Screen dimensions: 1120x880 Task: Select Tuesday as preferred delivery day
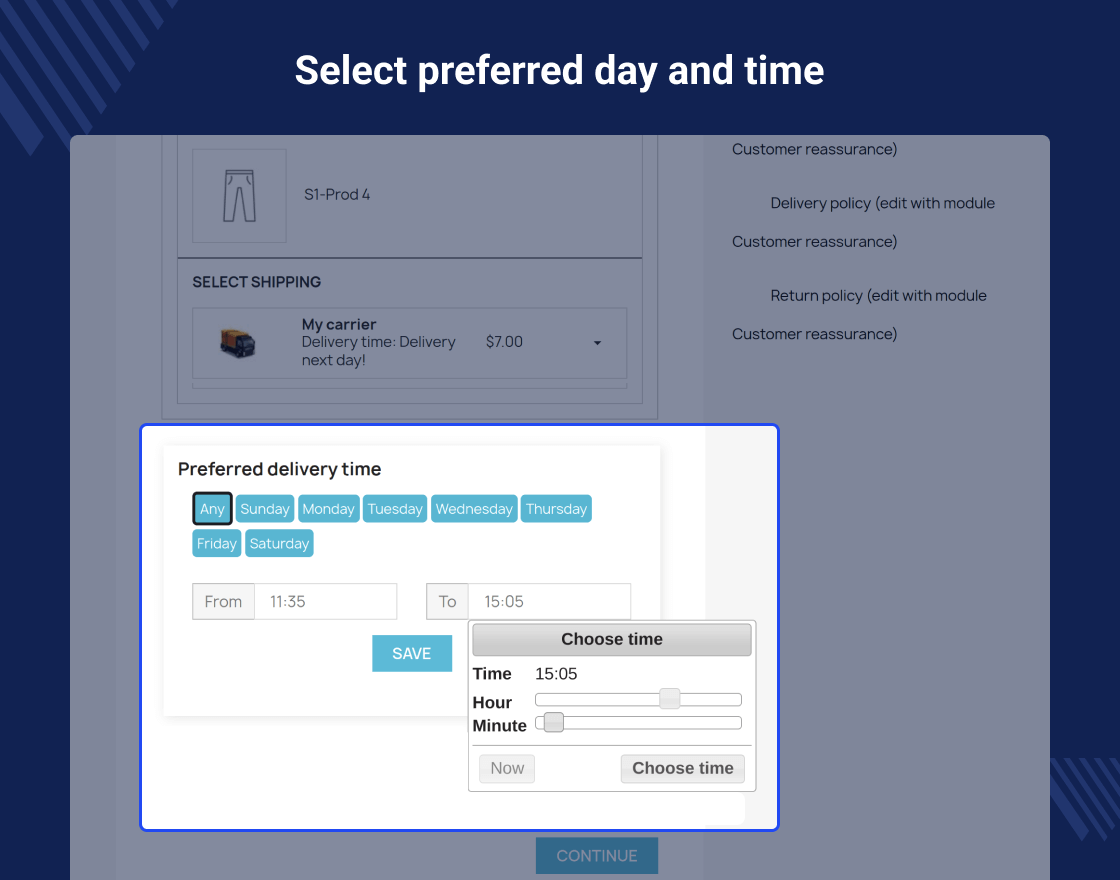click(x=394, y=508)
